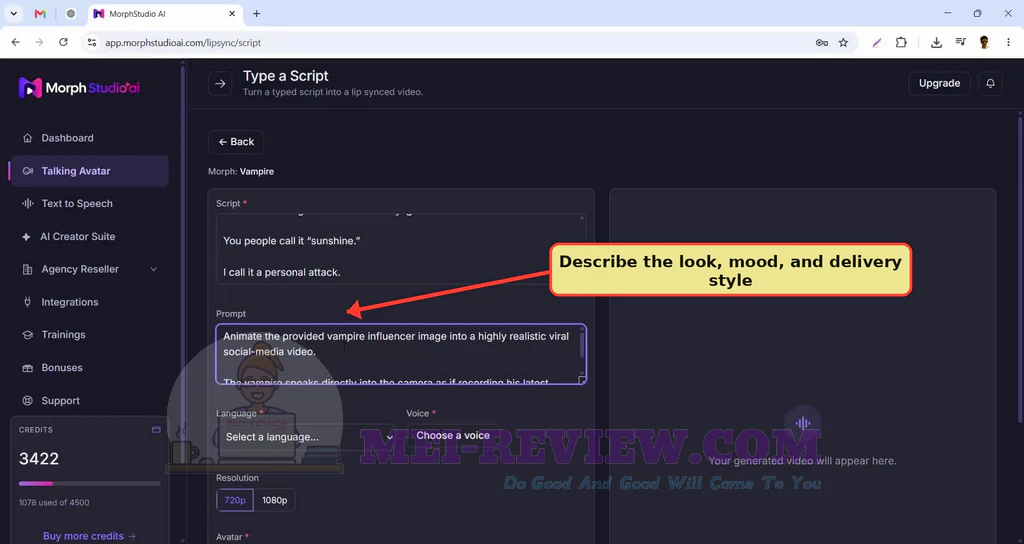Click the address bar URL
Viewport: 1024px width, 544px height.
tap(183, 42)
